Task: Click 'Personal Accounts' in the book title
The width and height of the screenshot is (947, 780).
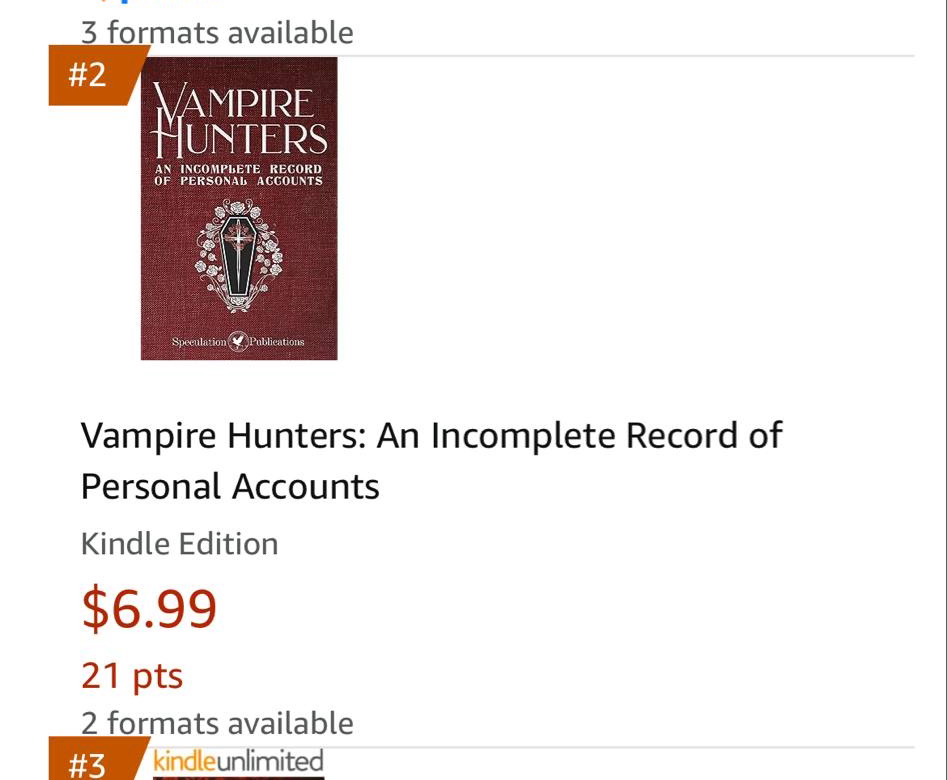Action: coord(230,487)
